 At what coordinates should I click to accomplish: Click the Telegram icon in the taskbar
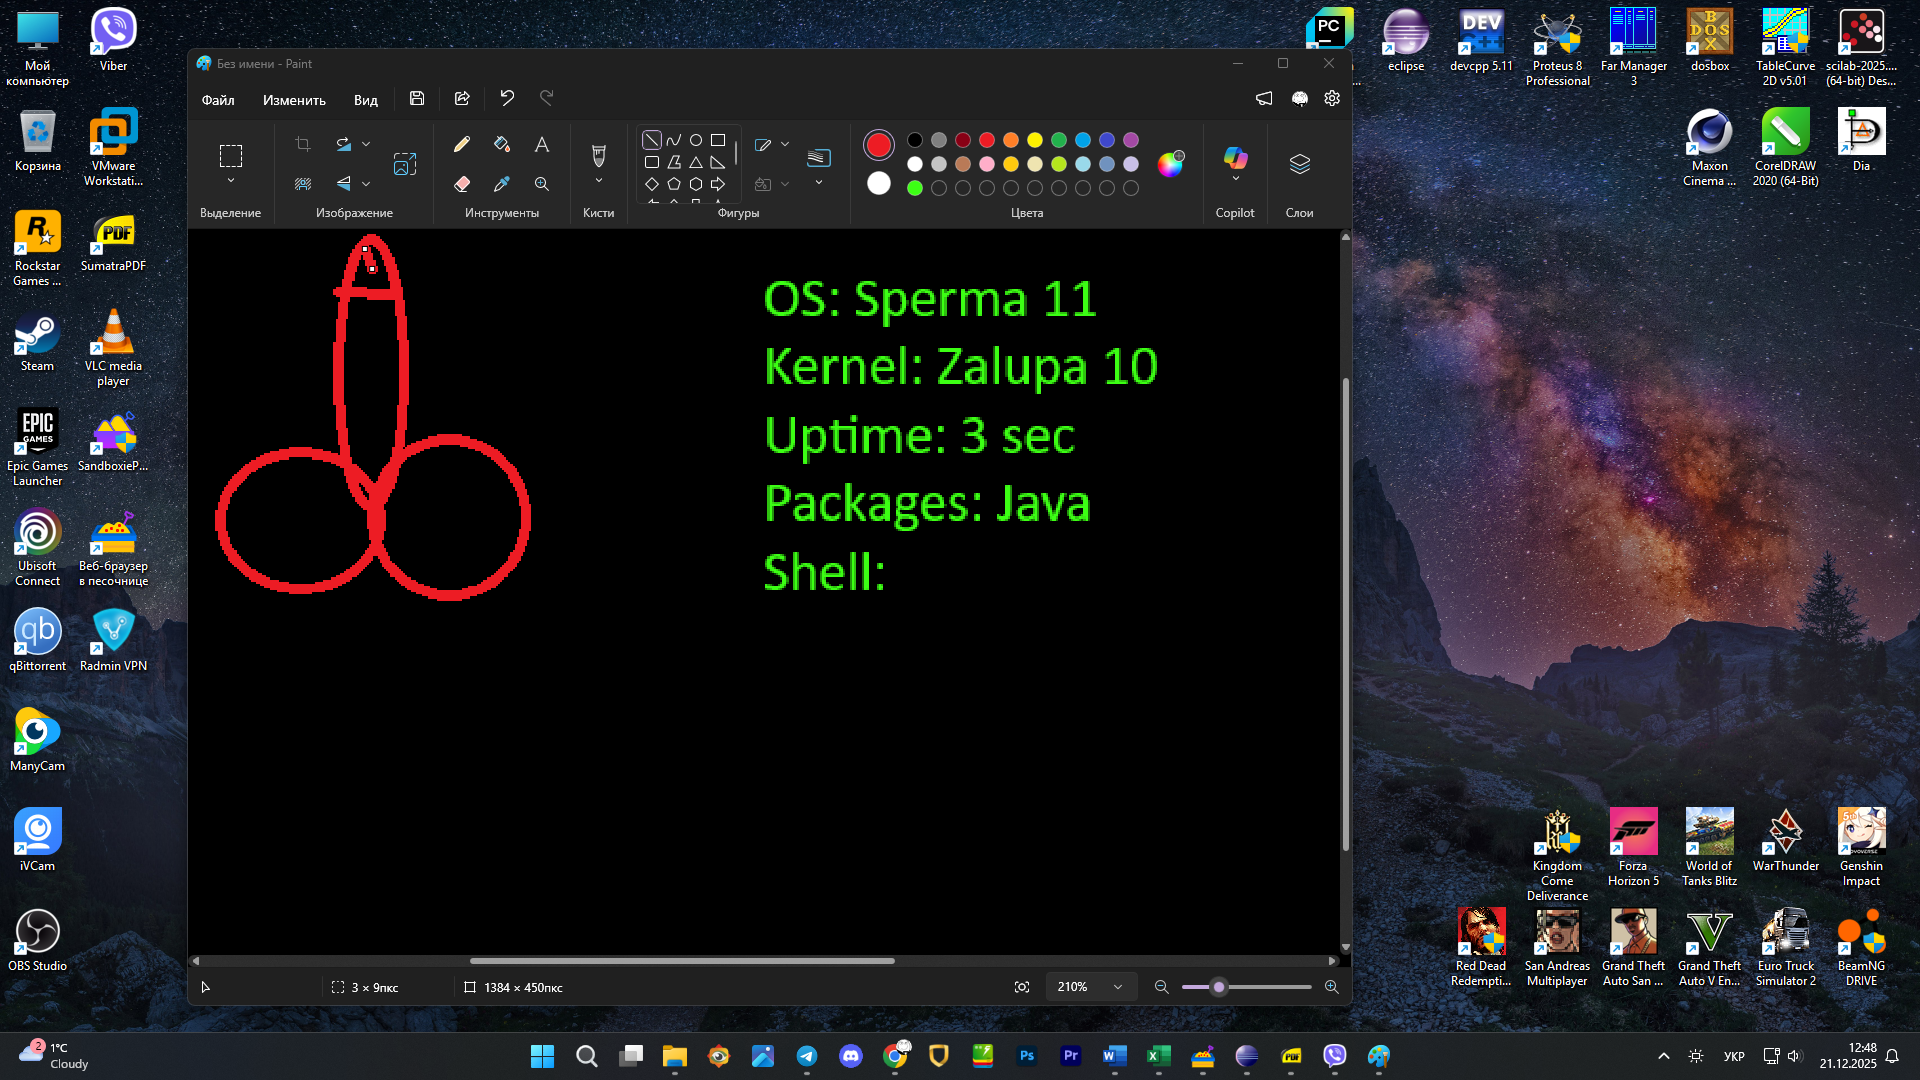[807, 1056]
